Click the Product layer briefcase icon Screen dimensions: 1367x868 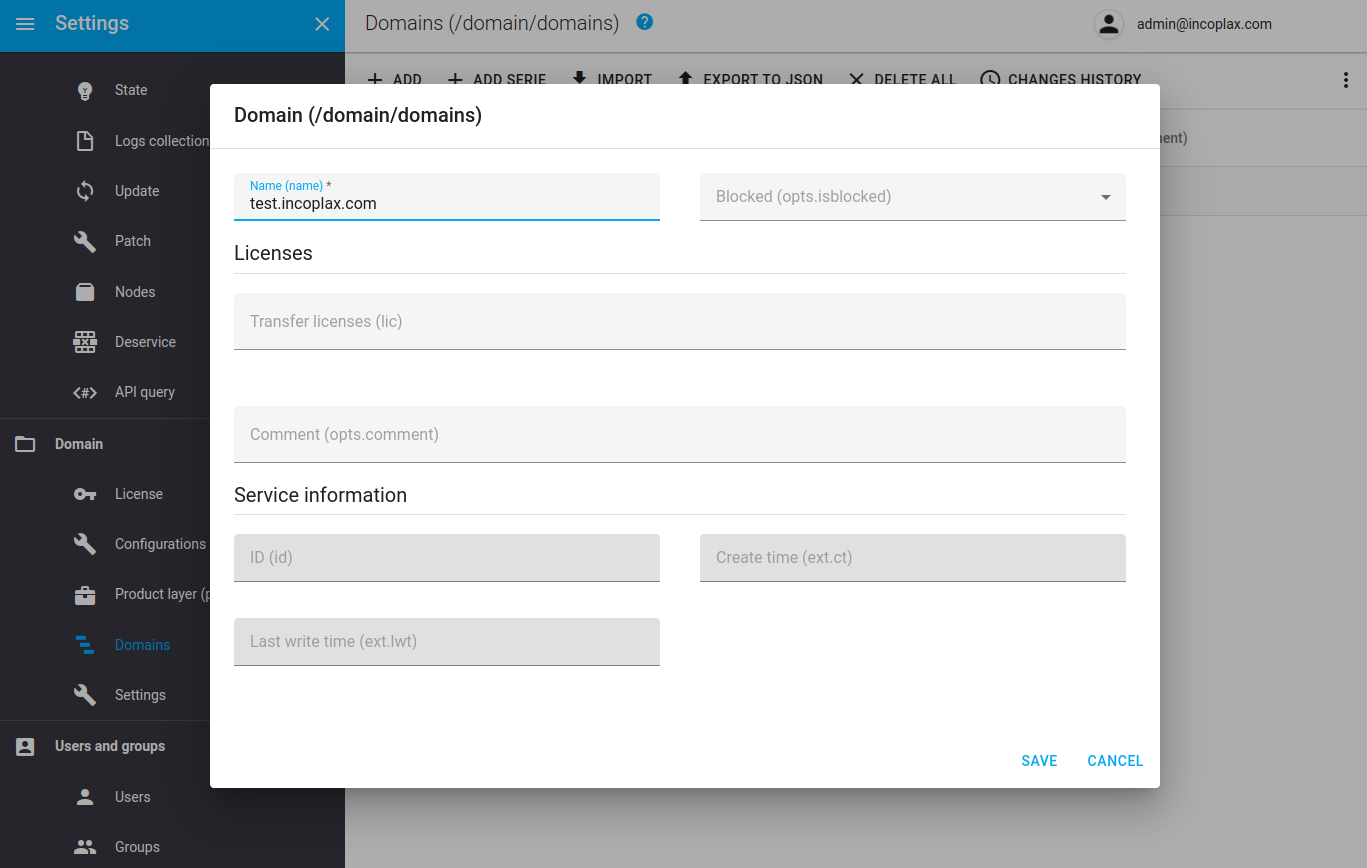pos(85,595)
